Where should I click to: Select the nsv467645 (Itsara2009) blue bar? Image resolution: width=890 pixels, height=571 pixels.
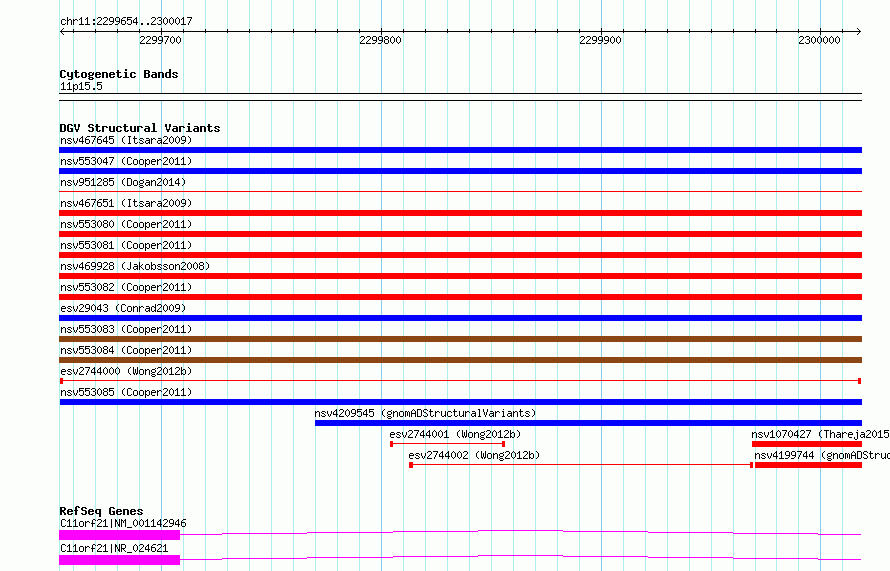(460, 150)
